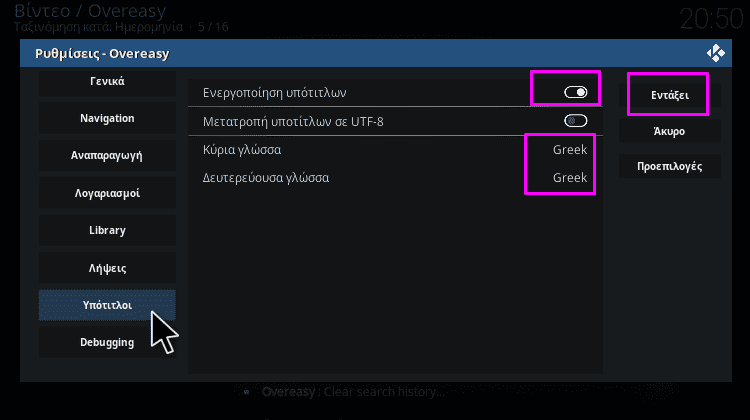Click the Kodi logo icon in dialog header
Viewport: 750px width, 420px height.
tap(716, 53)
